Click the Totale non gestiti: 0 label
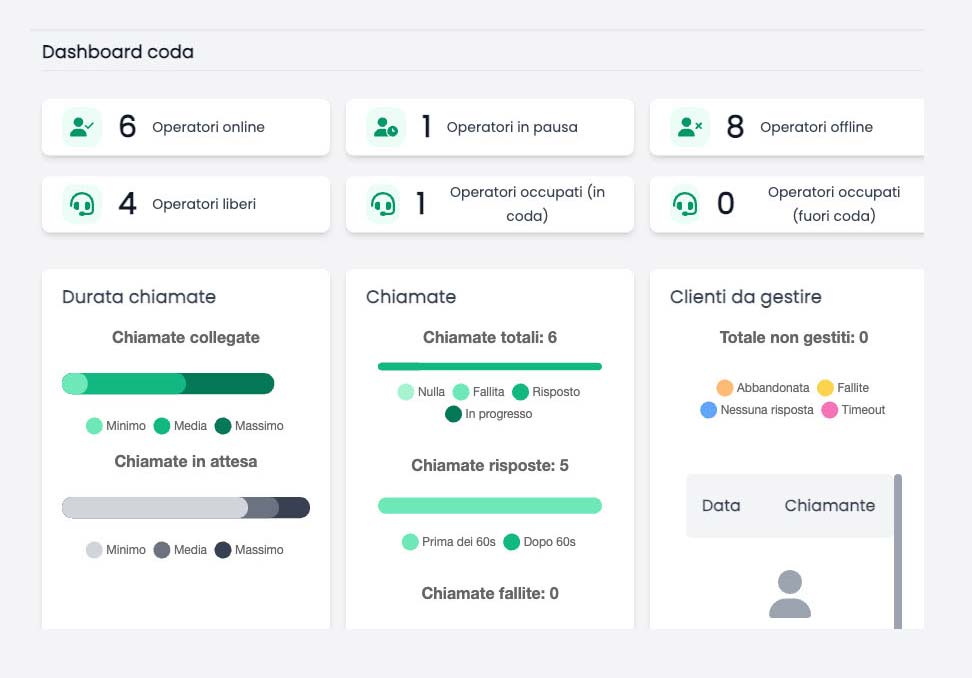This screenshot has height=678, width=972. 793,337
